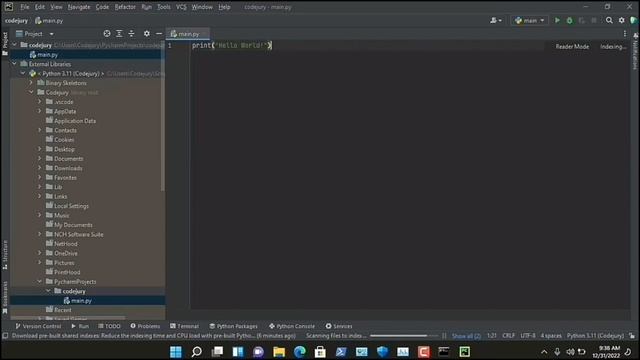Expand the OneDrive folder
The height and width of the screenshot is (360, 640).
40,253
